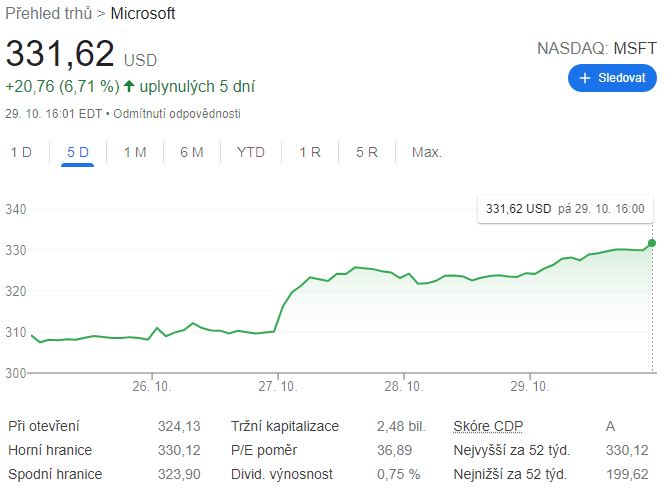Screen dimensions: 666x494
Task: Click the Nejnižší za 52 týd. value 199,62
Action: (x=627, y=474)
